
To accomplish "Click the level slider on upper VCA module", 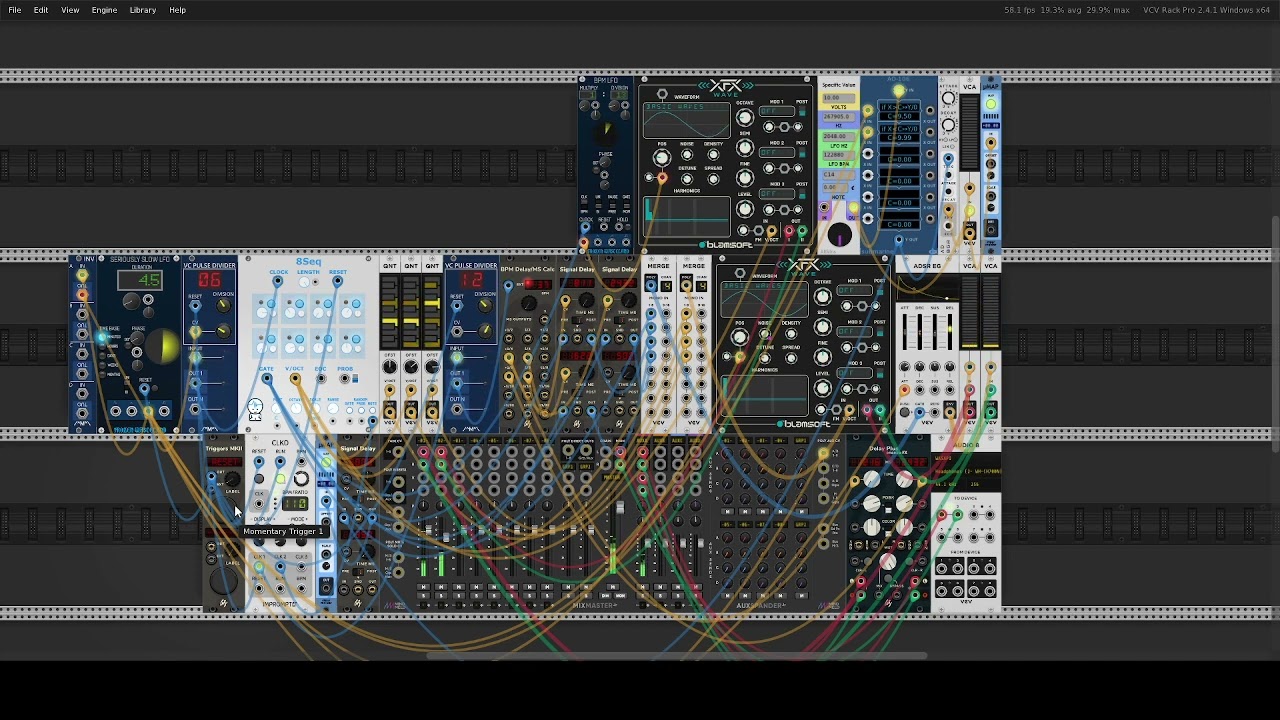I will click(969, 133).
